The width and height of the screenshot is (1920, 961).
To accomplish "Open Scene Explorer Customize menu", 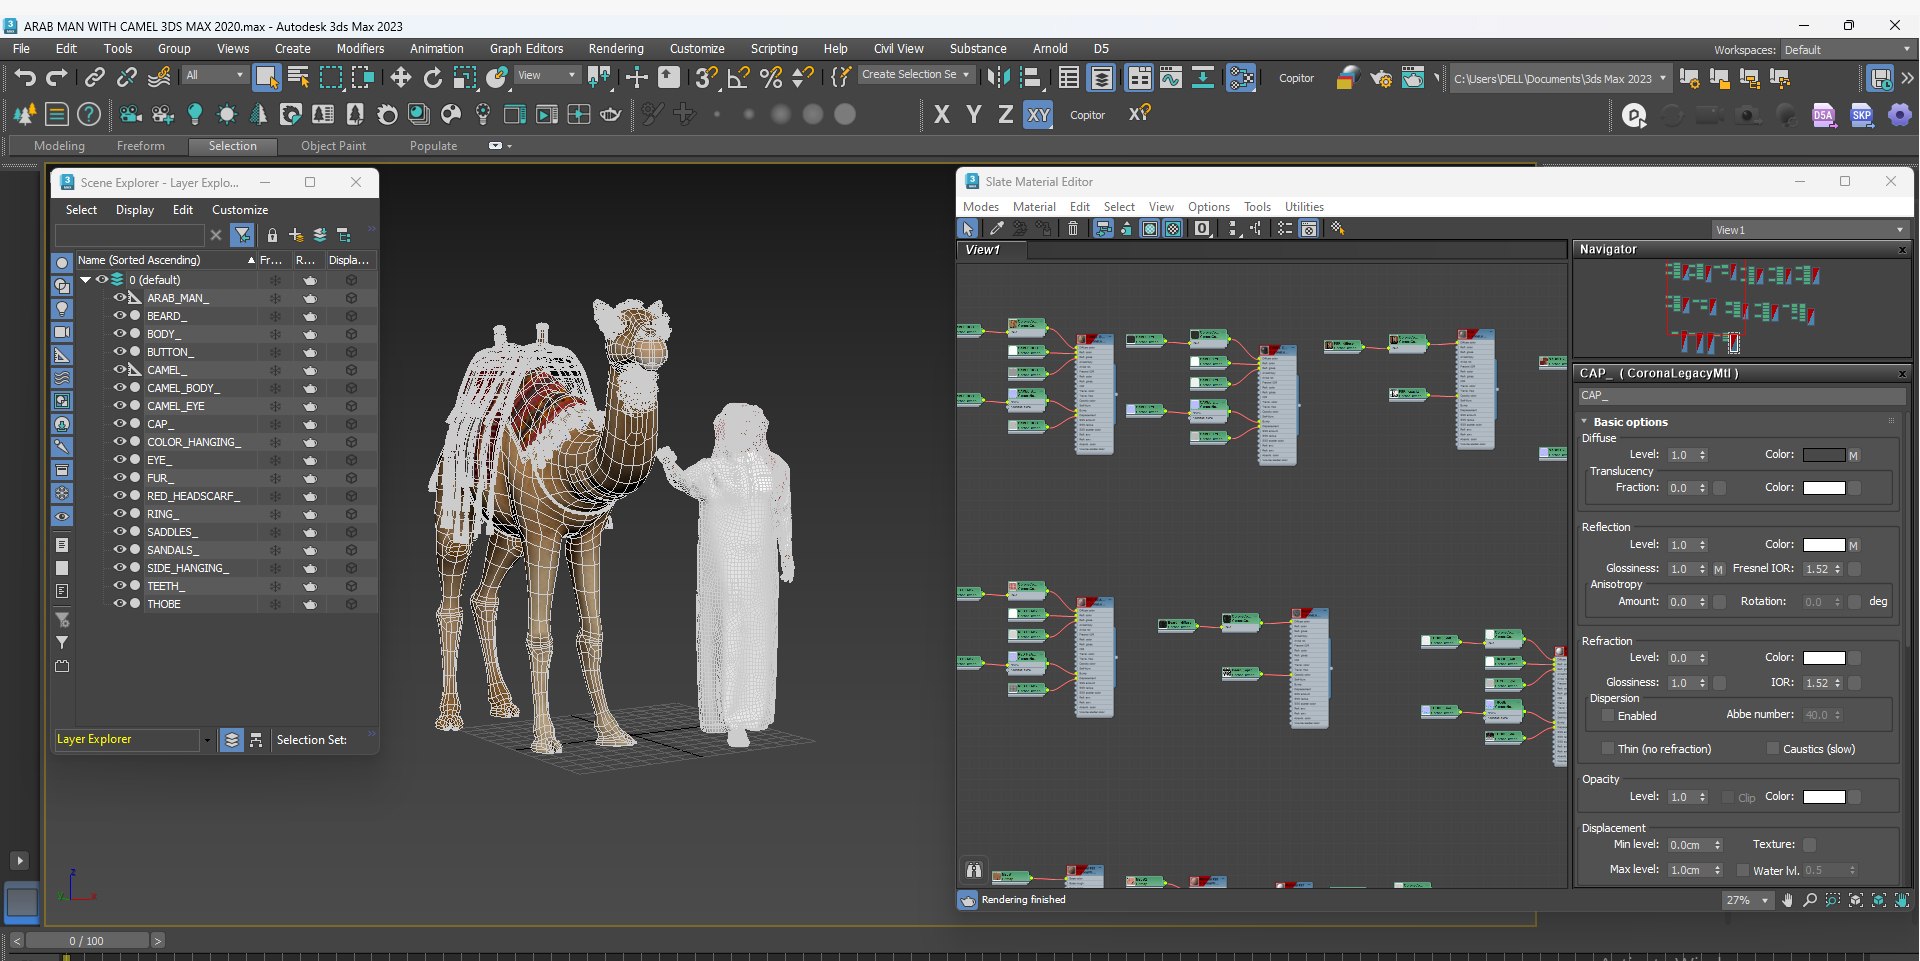I will tap(240, 210).
